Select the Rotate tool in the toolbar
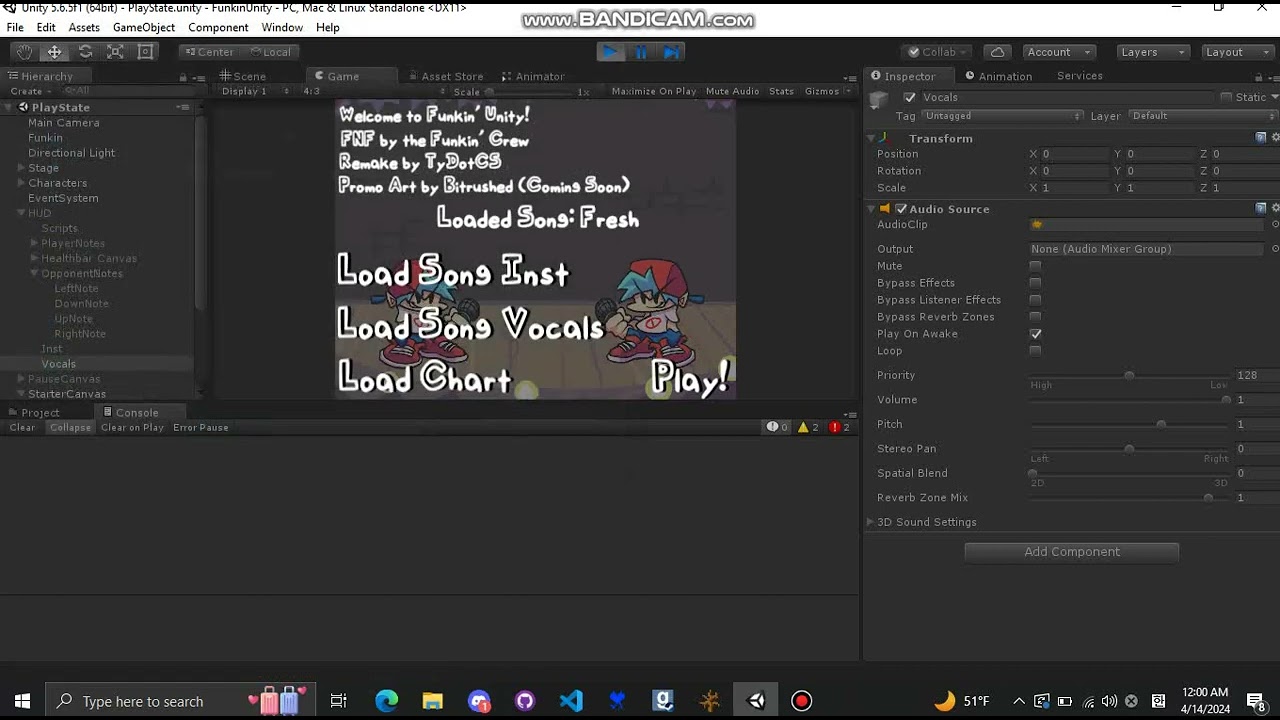 point(85,52)
